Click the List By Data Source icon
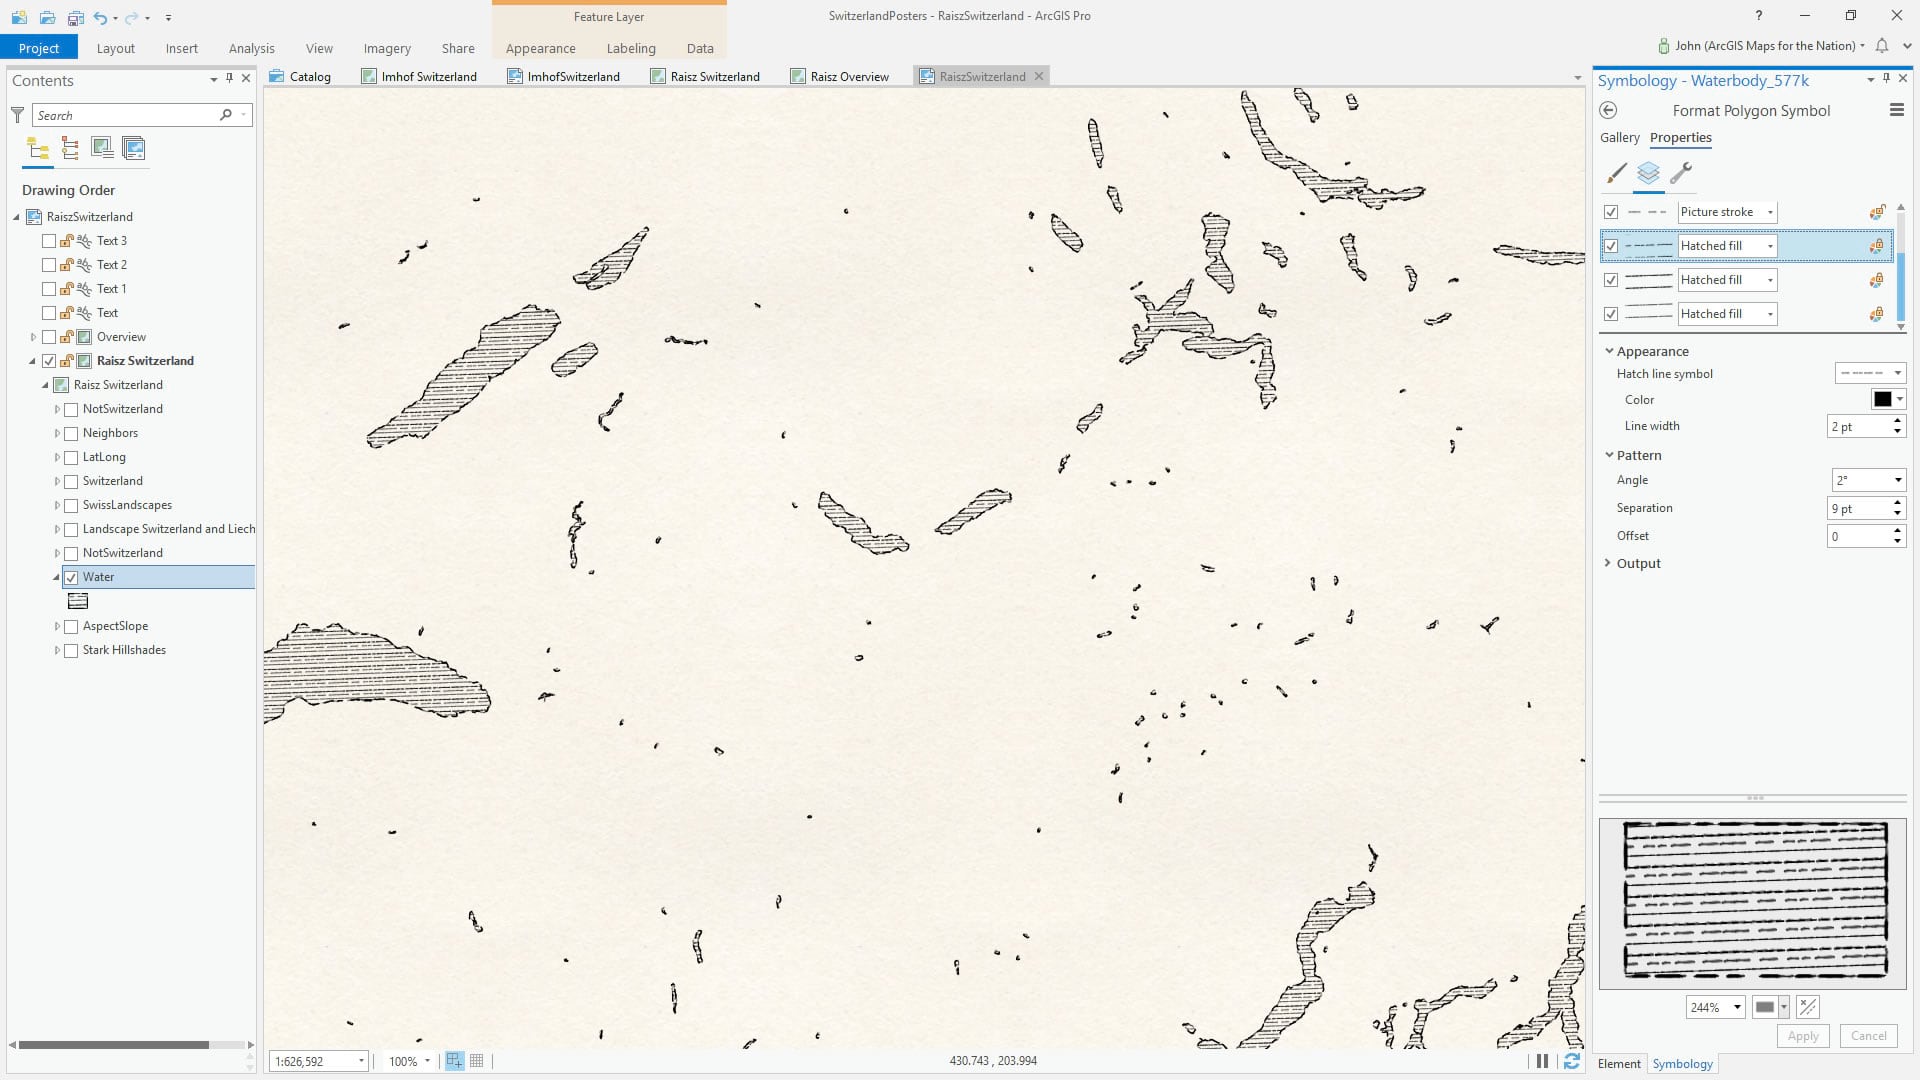This screenshot has width=1920, height=1080. 70,149
